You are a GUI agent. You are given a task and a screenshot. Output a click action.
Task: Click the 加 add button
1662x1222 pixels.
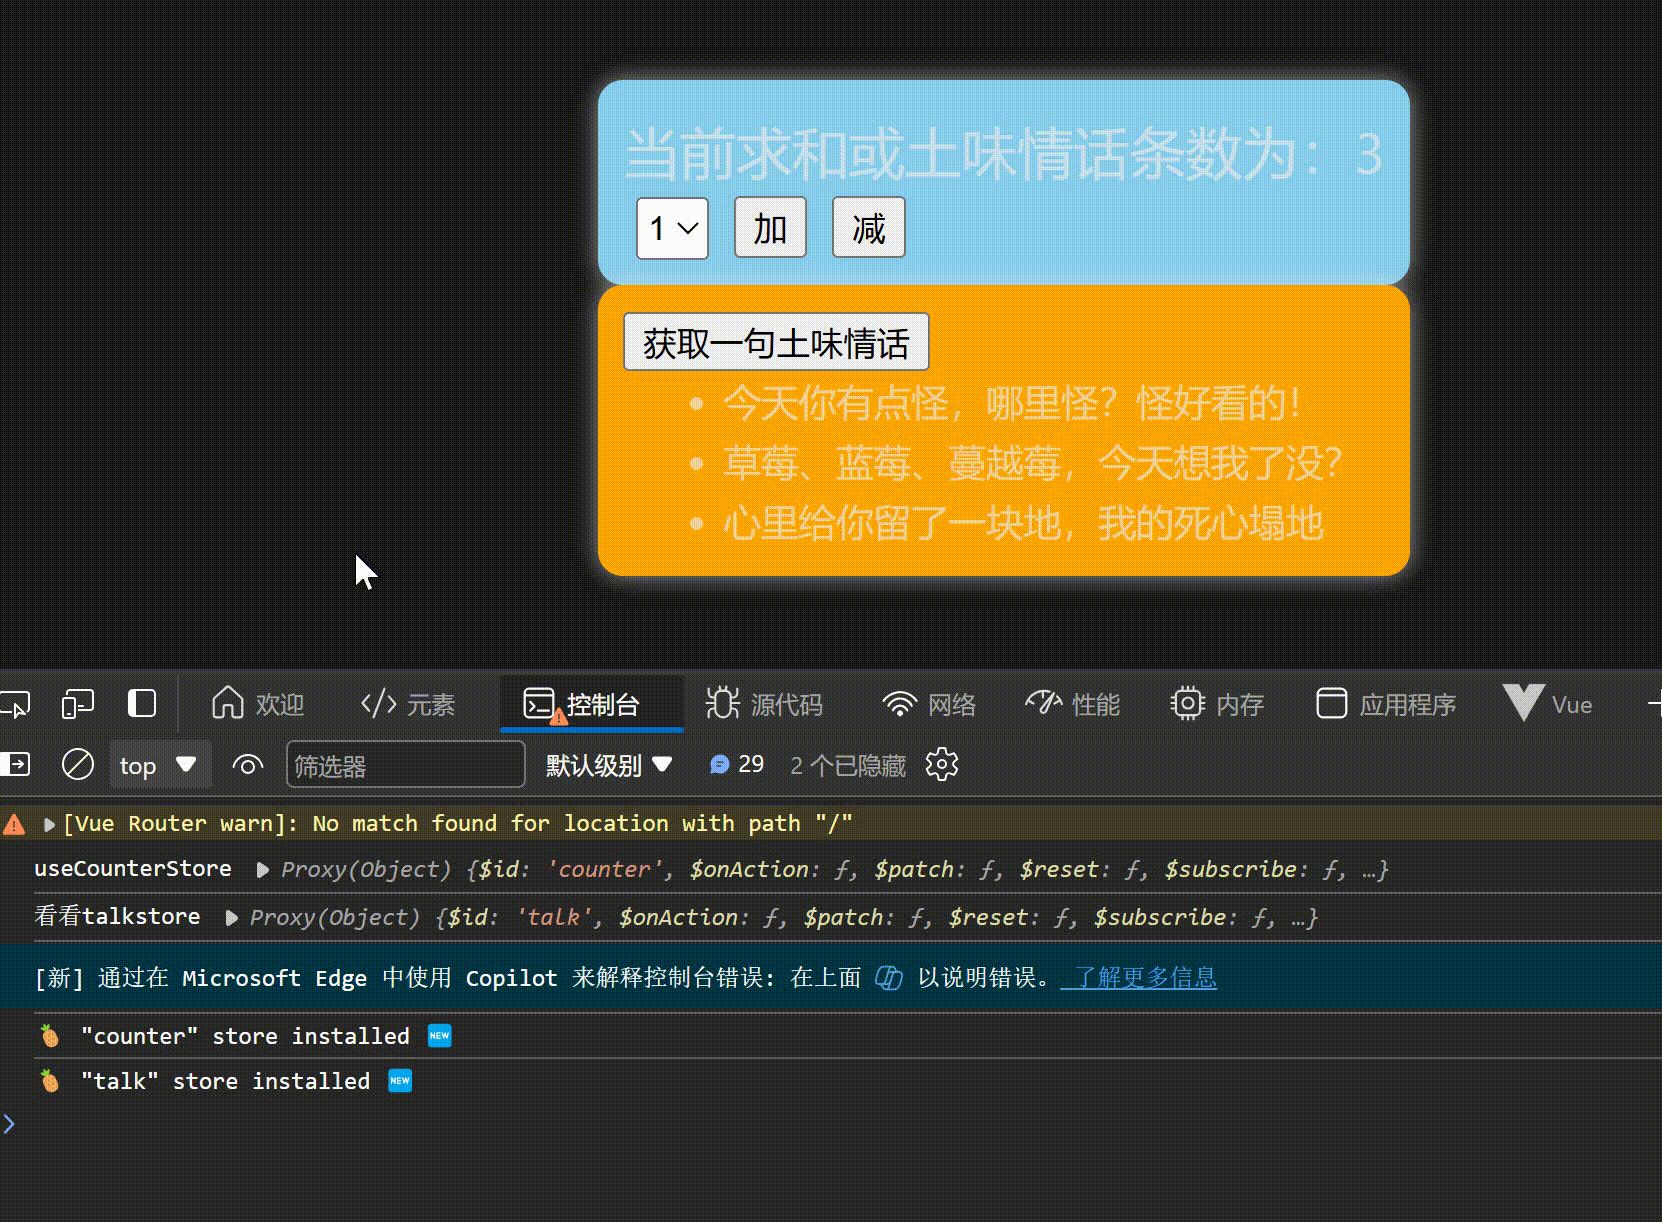pyautogui.click(x=770, y=228)
